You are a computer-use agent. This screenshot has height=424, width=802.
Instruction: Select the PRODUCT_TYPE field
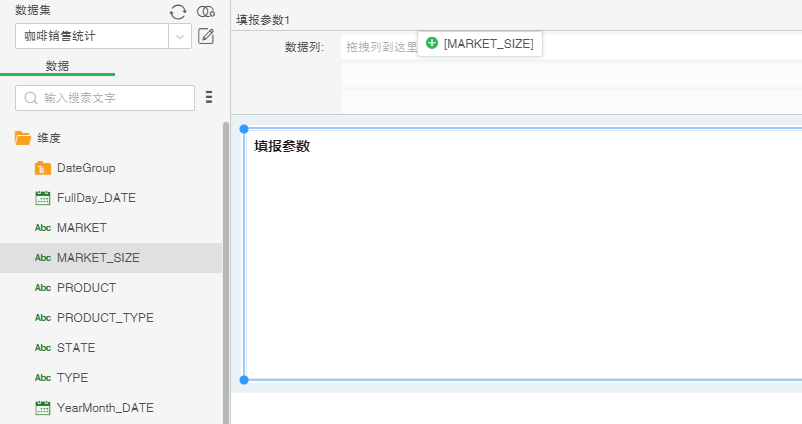(105, 318)
